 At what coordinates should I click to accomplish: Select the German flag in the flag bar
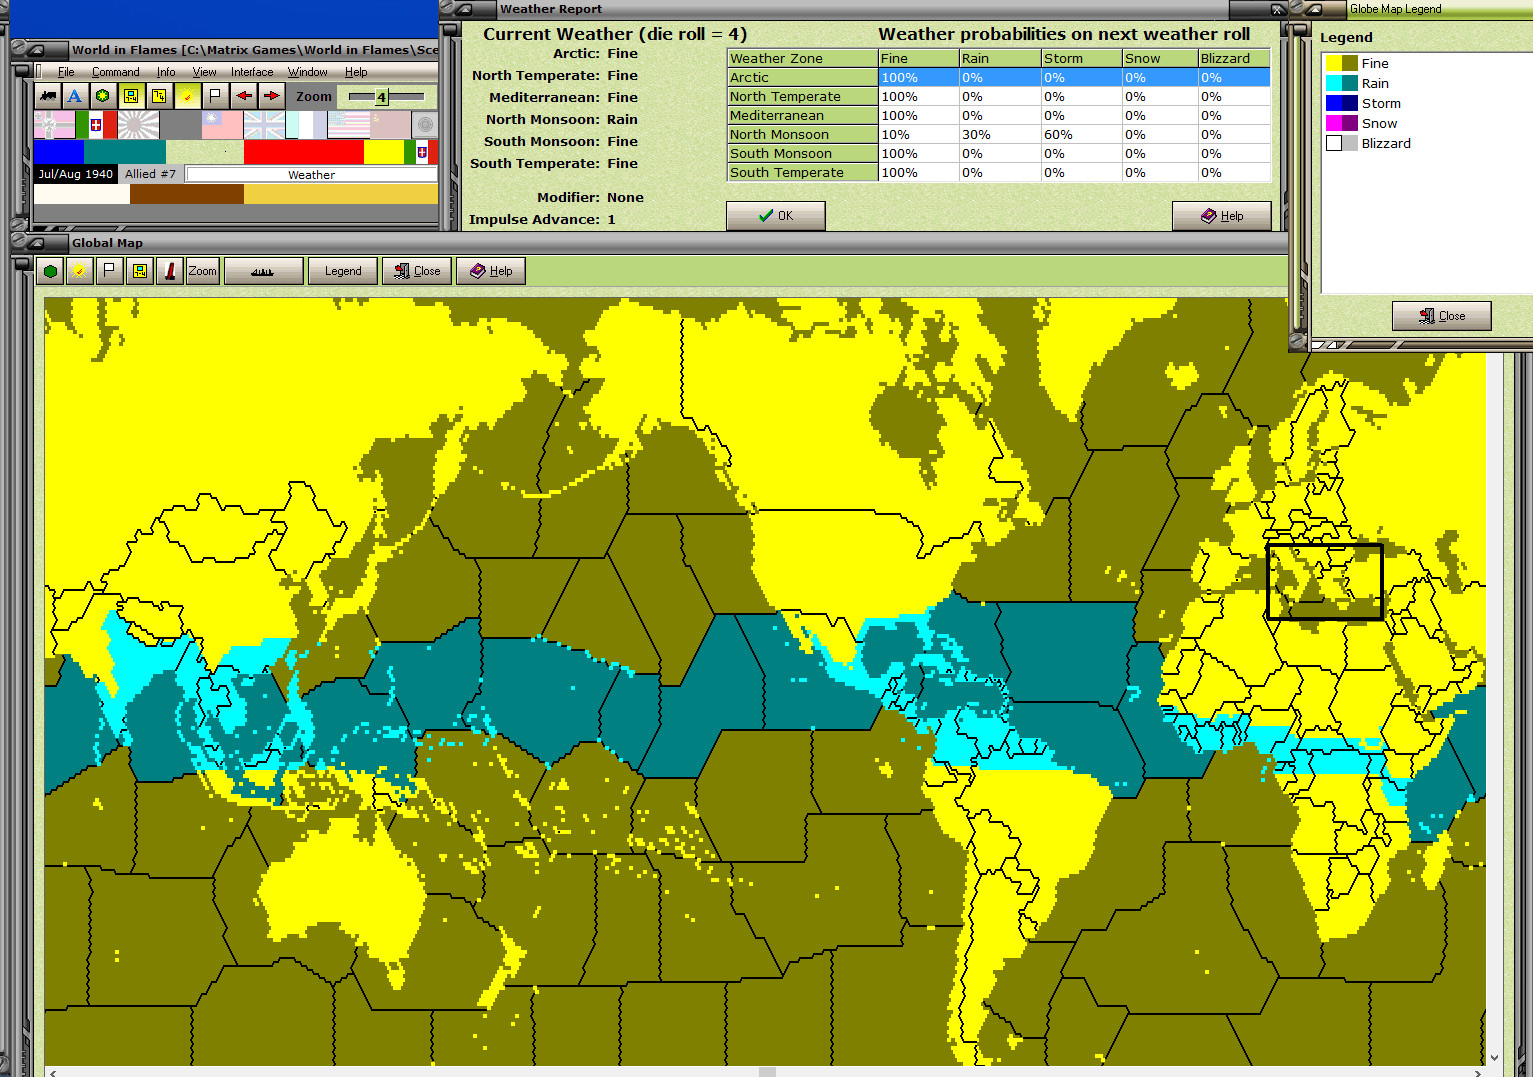click(52, 124)
